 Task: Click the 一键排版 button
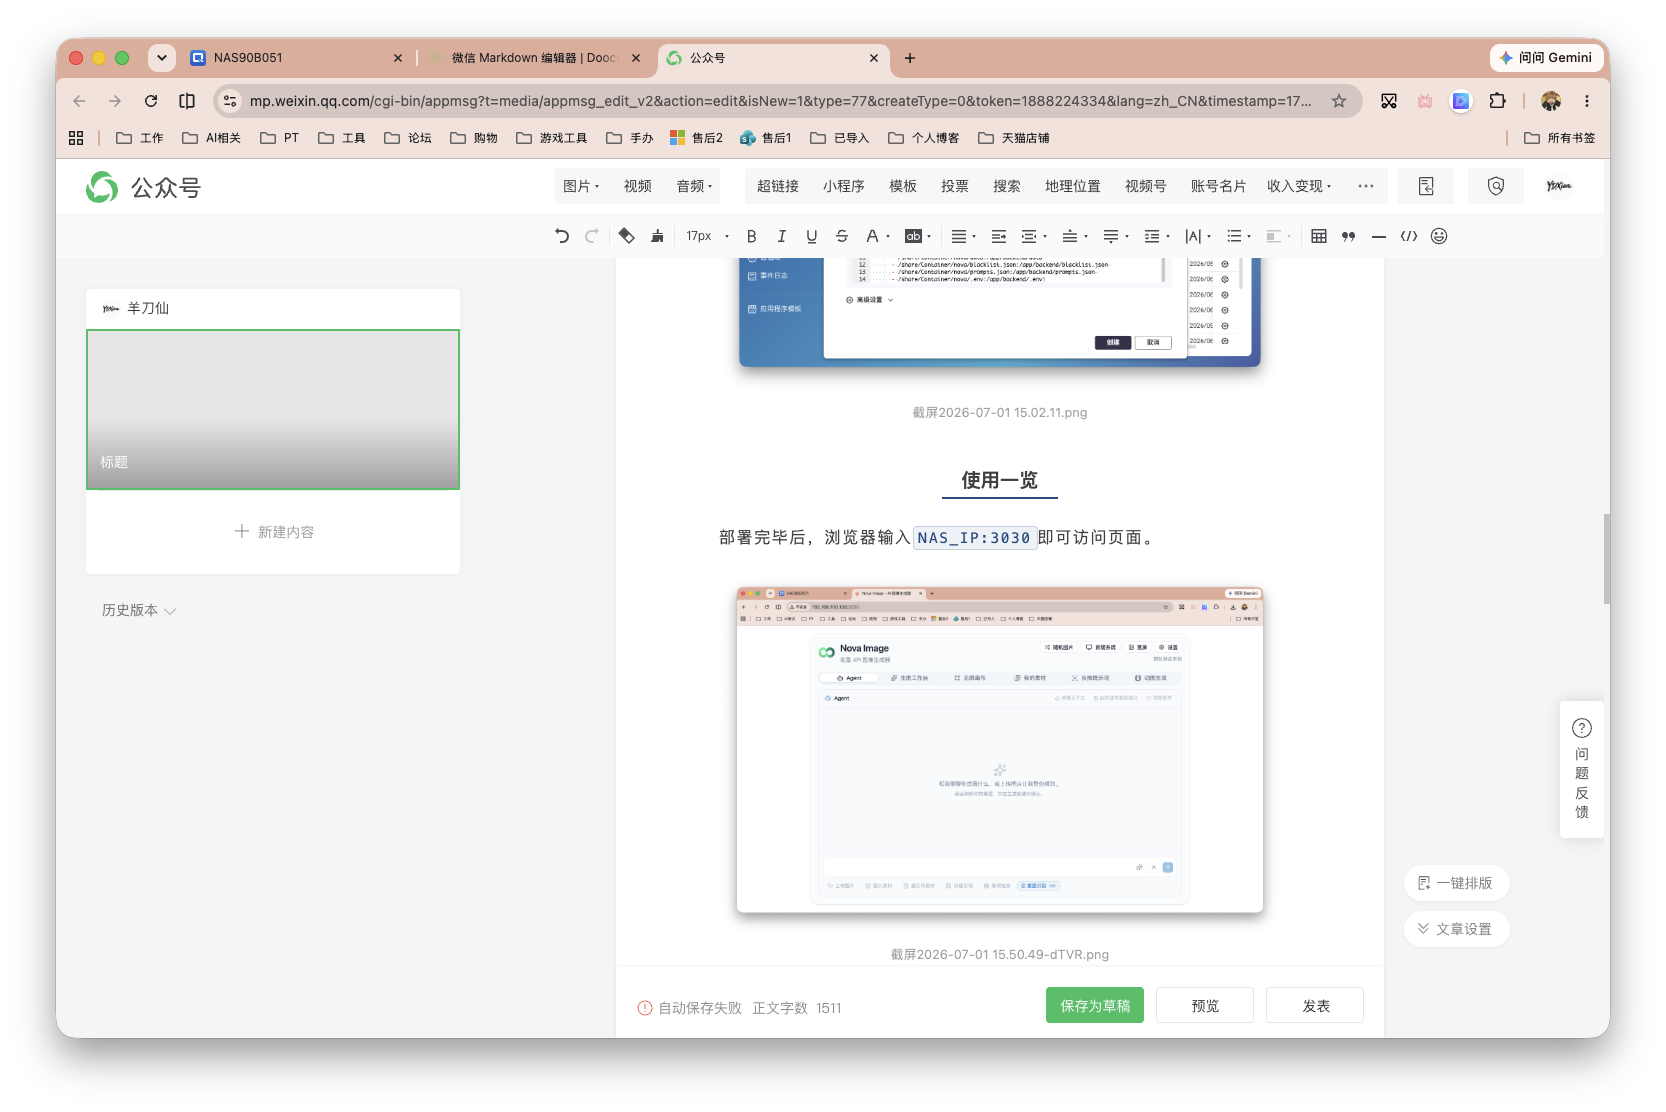click(x=1456, y=883)
